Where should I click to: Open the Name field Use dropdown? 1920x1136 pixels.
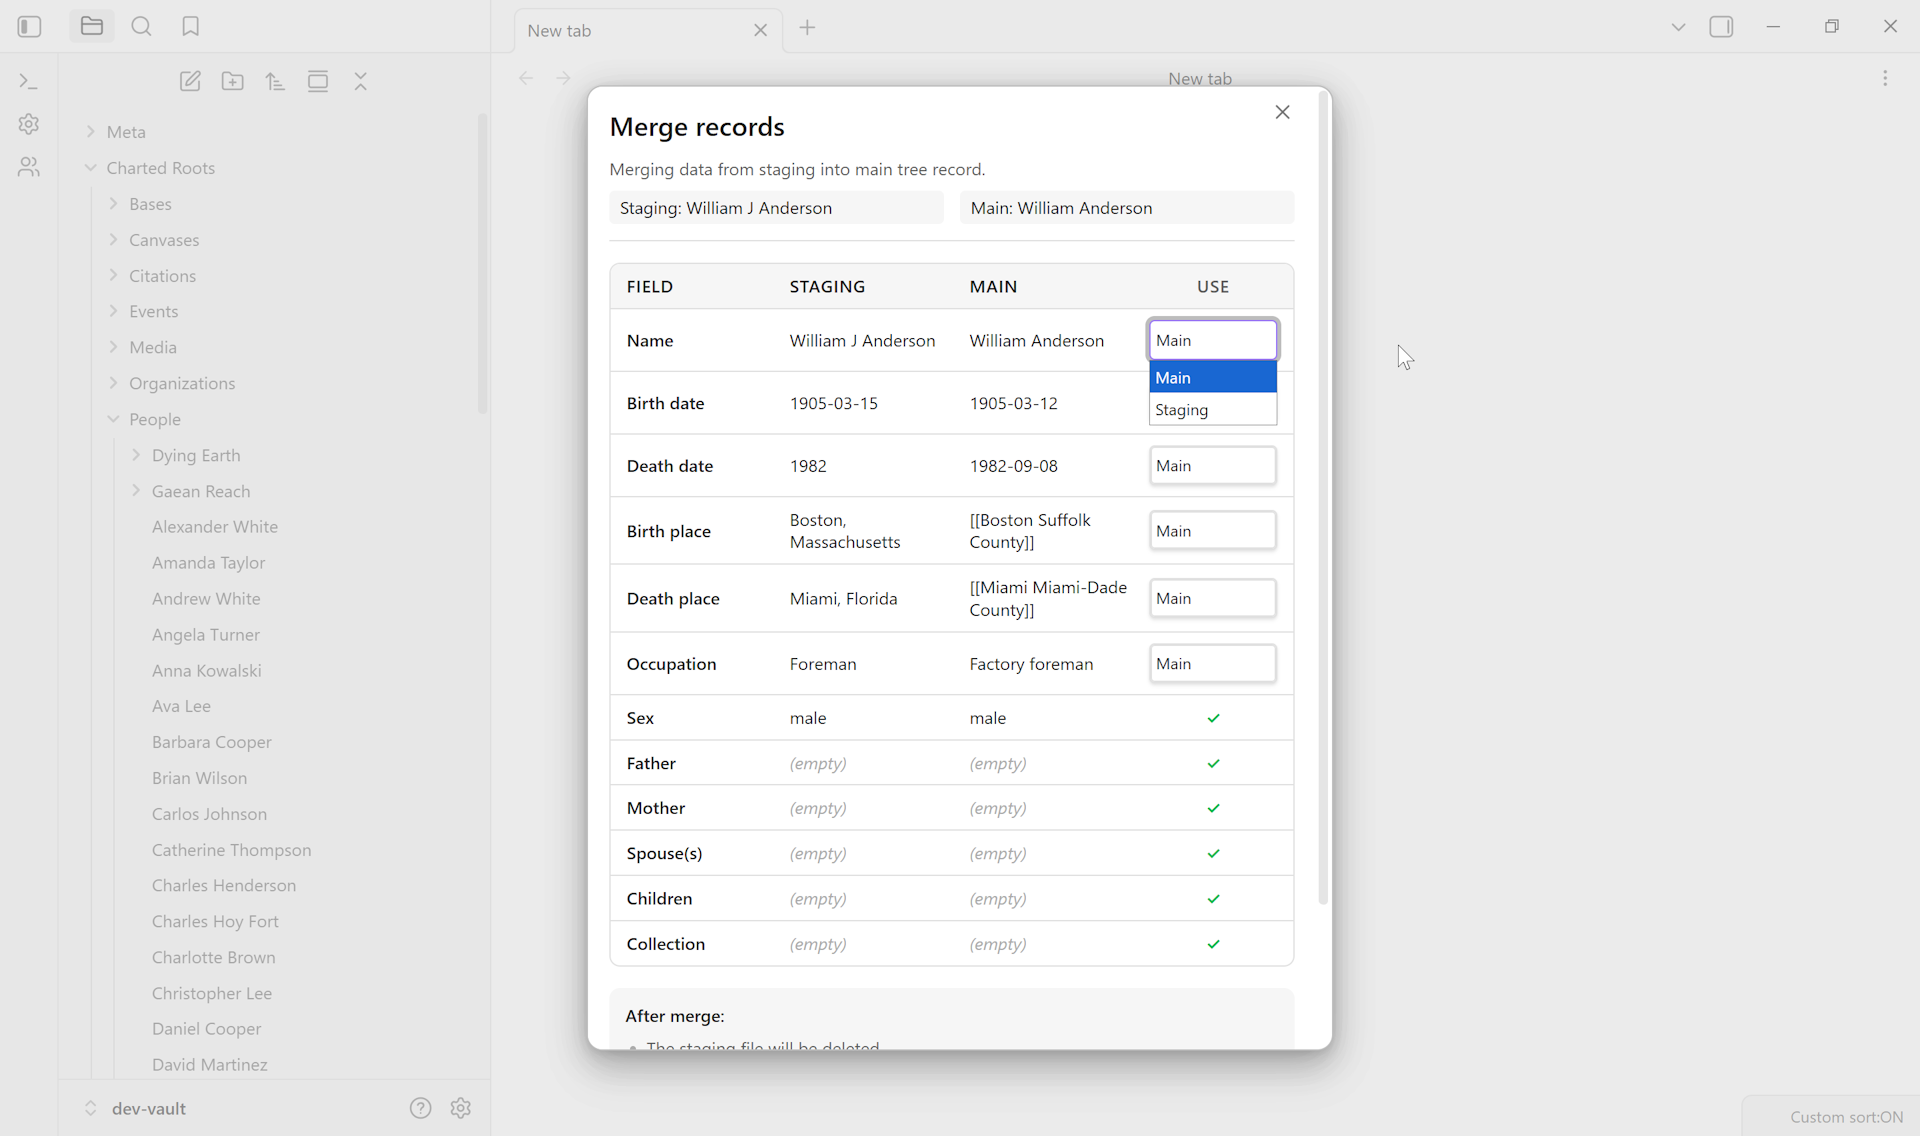pos(1213,341)
